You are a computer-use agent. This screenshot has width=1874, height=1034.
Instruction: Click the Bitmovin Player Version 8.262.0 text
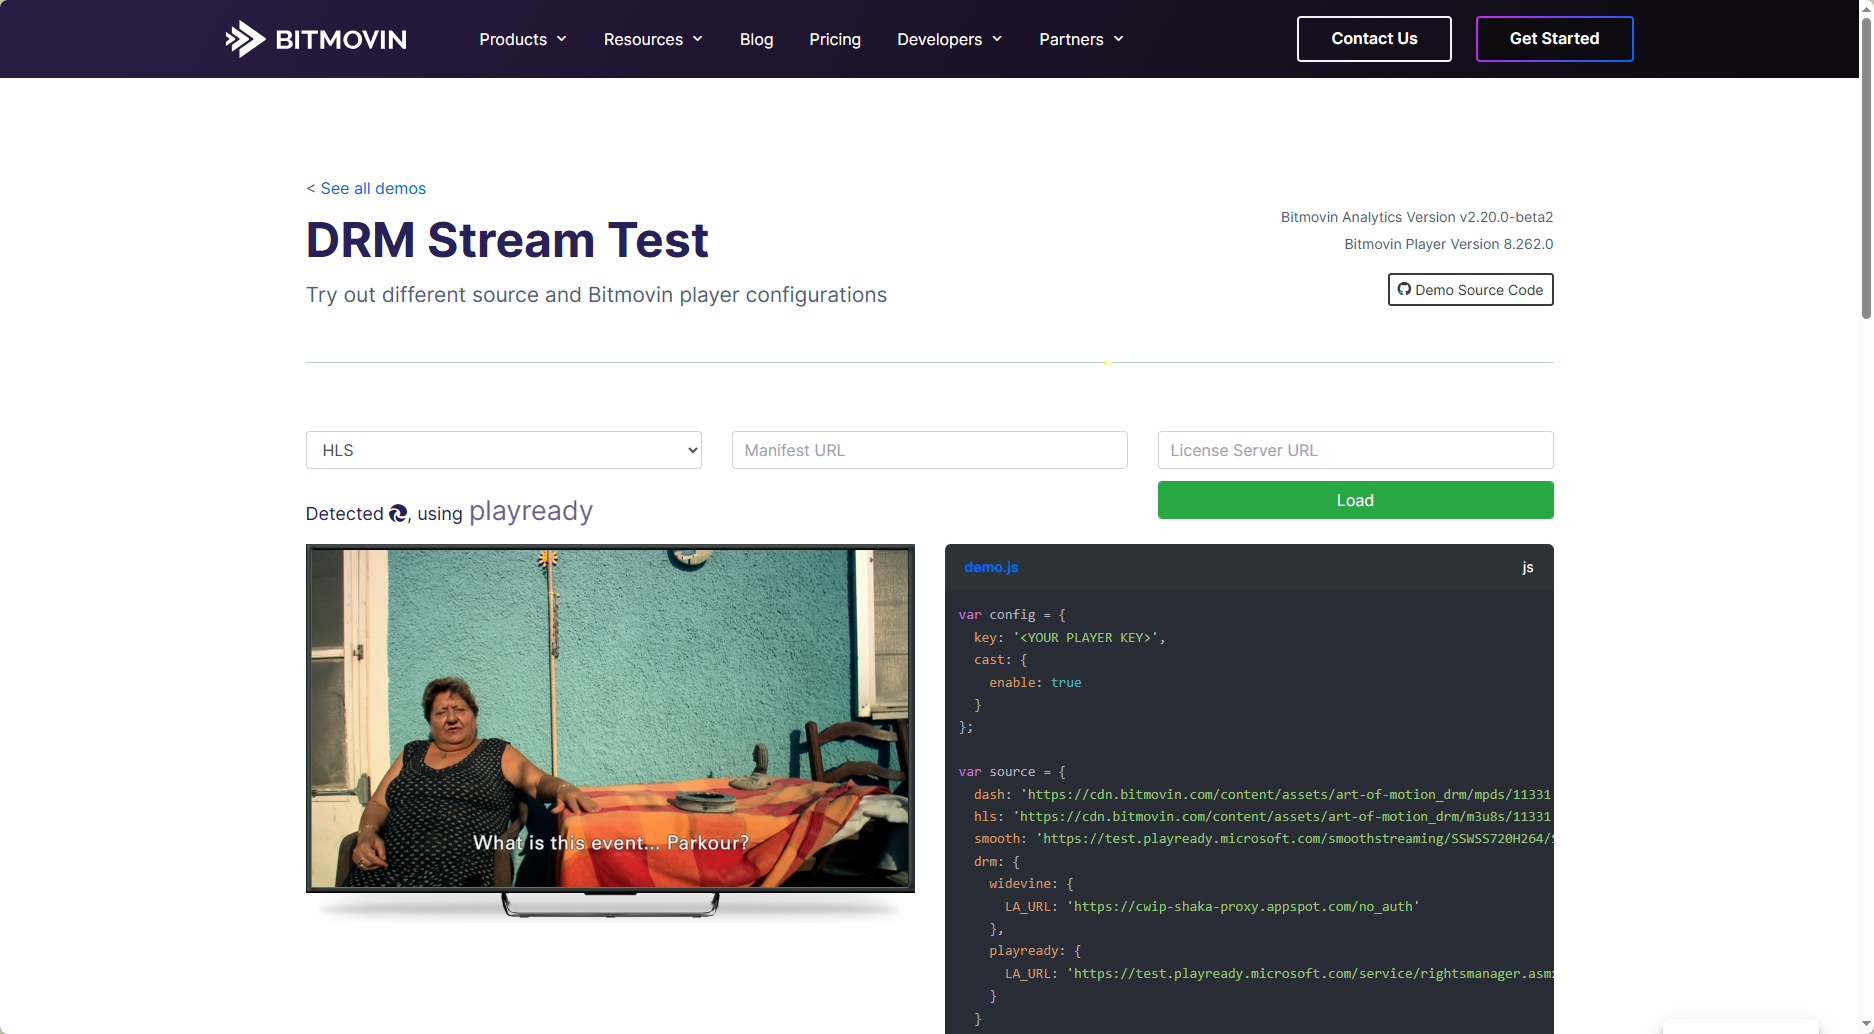[1448, 244]
